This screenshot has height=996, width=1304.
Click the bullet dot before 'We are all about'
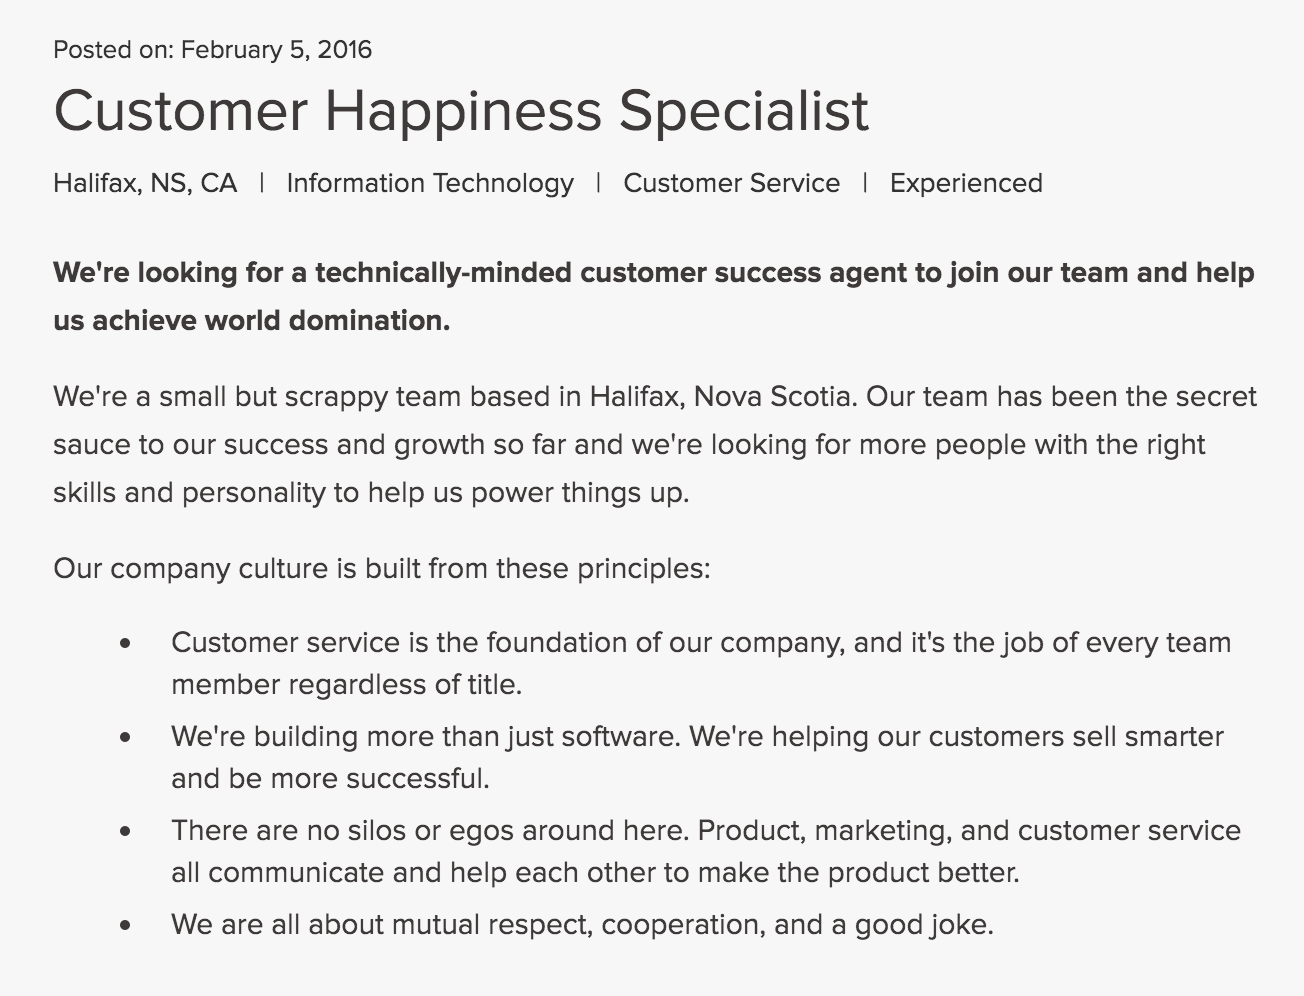(125, 925)
